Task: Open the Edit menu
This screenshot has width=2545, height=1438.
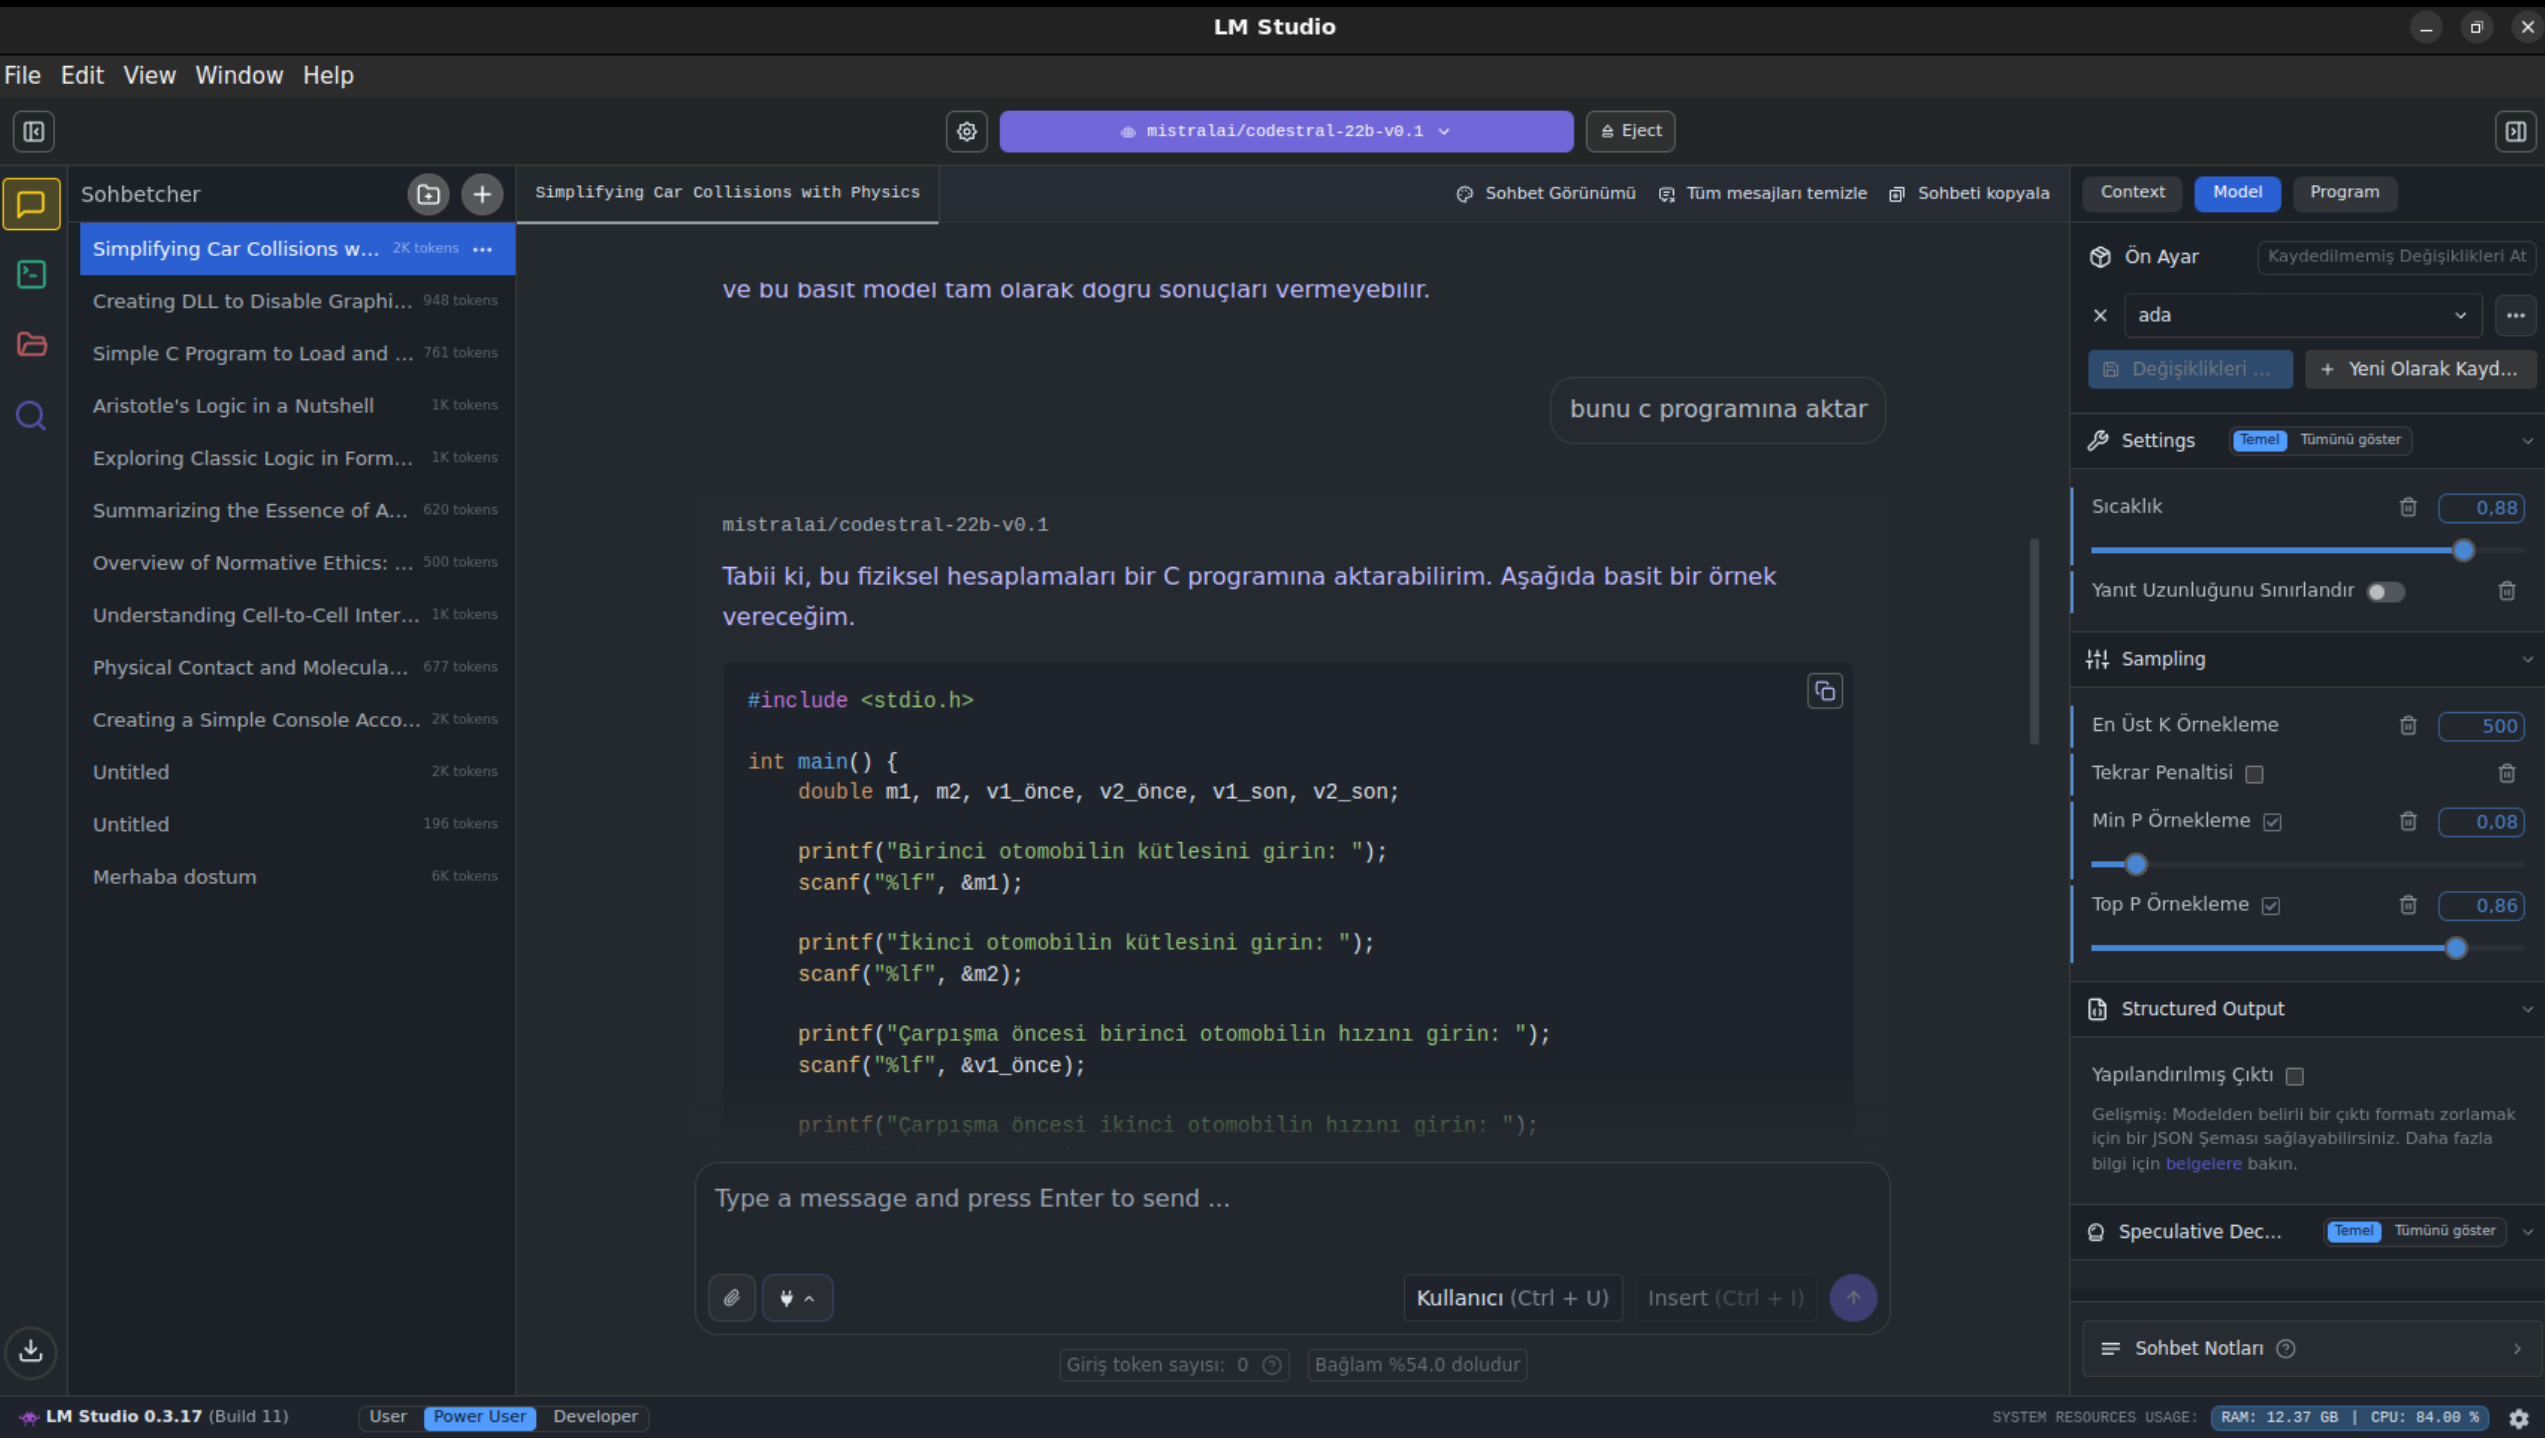Action: pyautogui.click(x=82, y=75)
